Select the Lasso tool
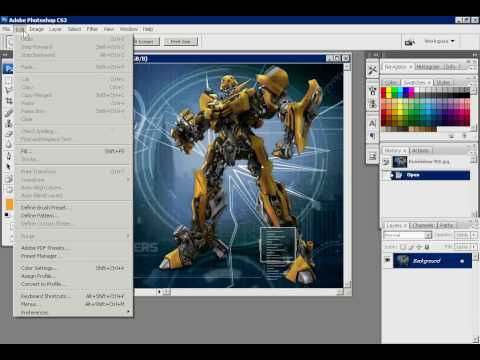Image resolution: width=480 pixels, height=360 pixels. (x=8, y=90)
